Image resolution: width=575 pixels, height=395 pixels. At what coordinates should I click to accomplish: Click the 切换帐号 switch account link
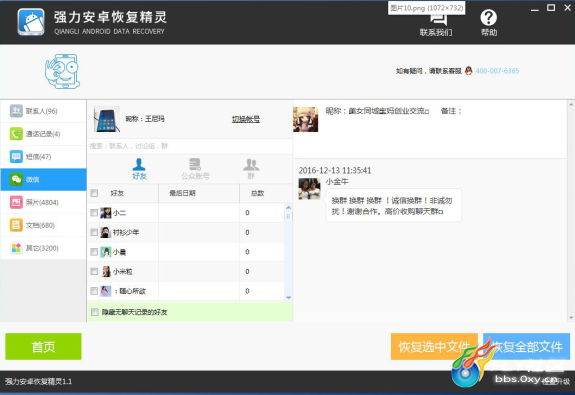(246, 119)
